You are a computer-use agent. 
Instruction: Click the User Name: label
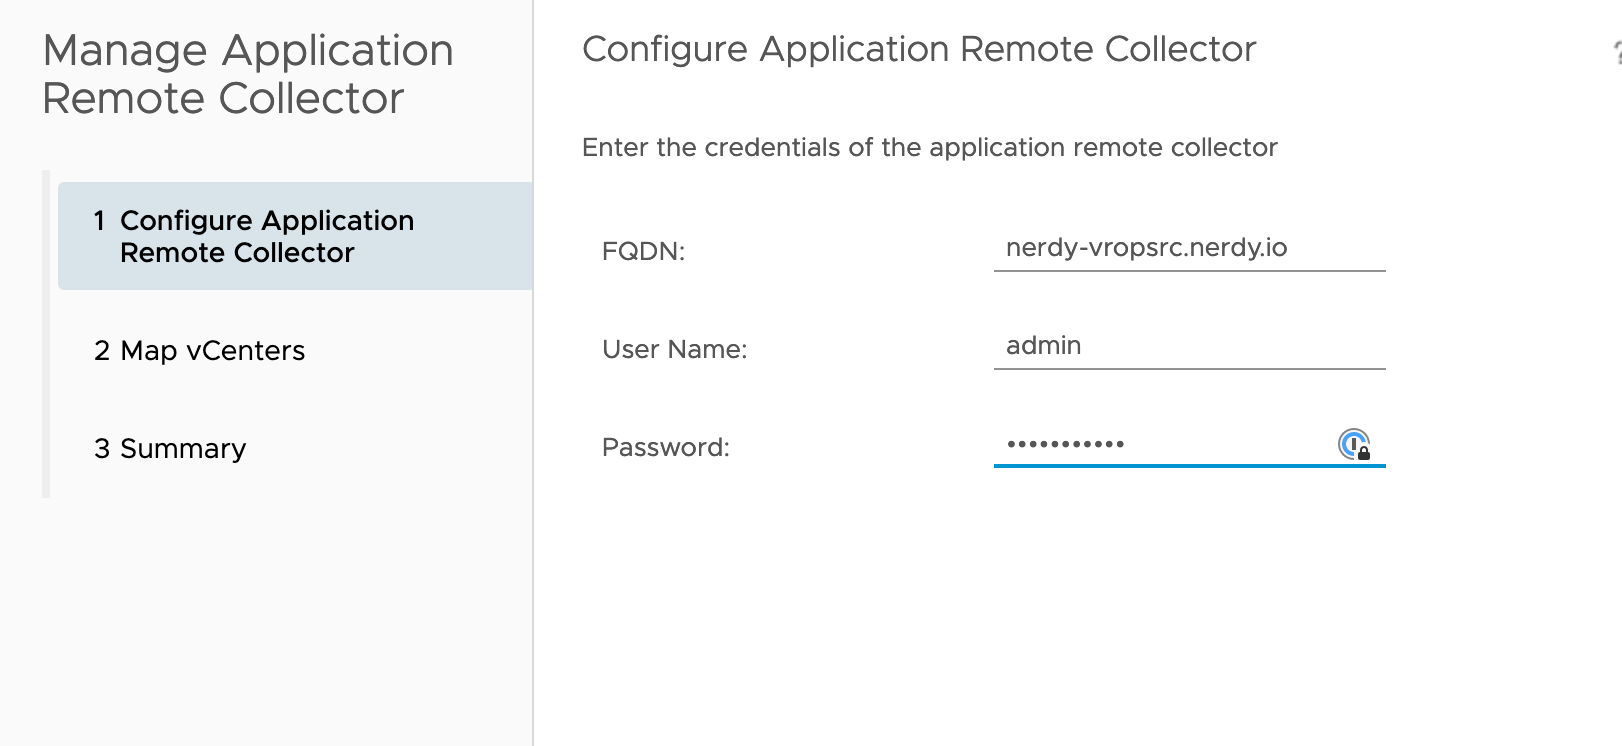click(674, 349)
